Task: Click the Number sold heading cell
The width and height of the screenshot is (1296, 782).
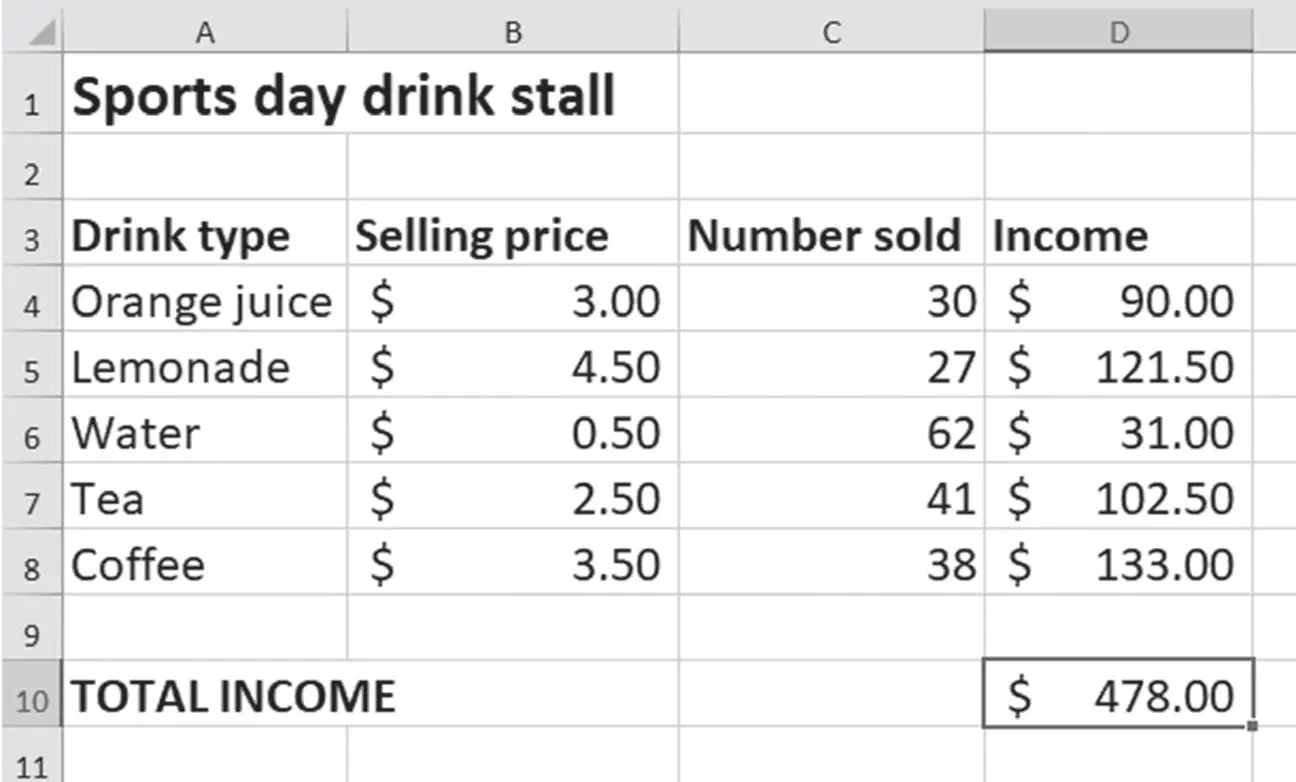Action: pyautogui.click(x=831, y=236)
